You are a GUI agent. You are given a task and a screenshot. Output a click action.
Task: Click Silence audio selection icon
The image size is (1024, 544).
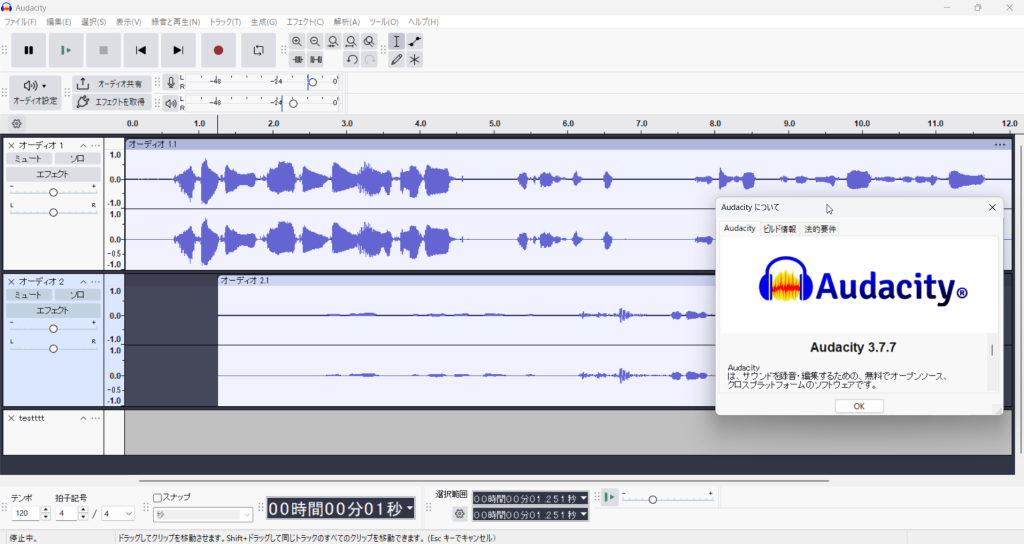pos(315,59)
